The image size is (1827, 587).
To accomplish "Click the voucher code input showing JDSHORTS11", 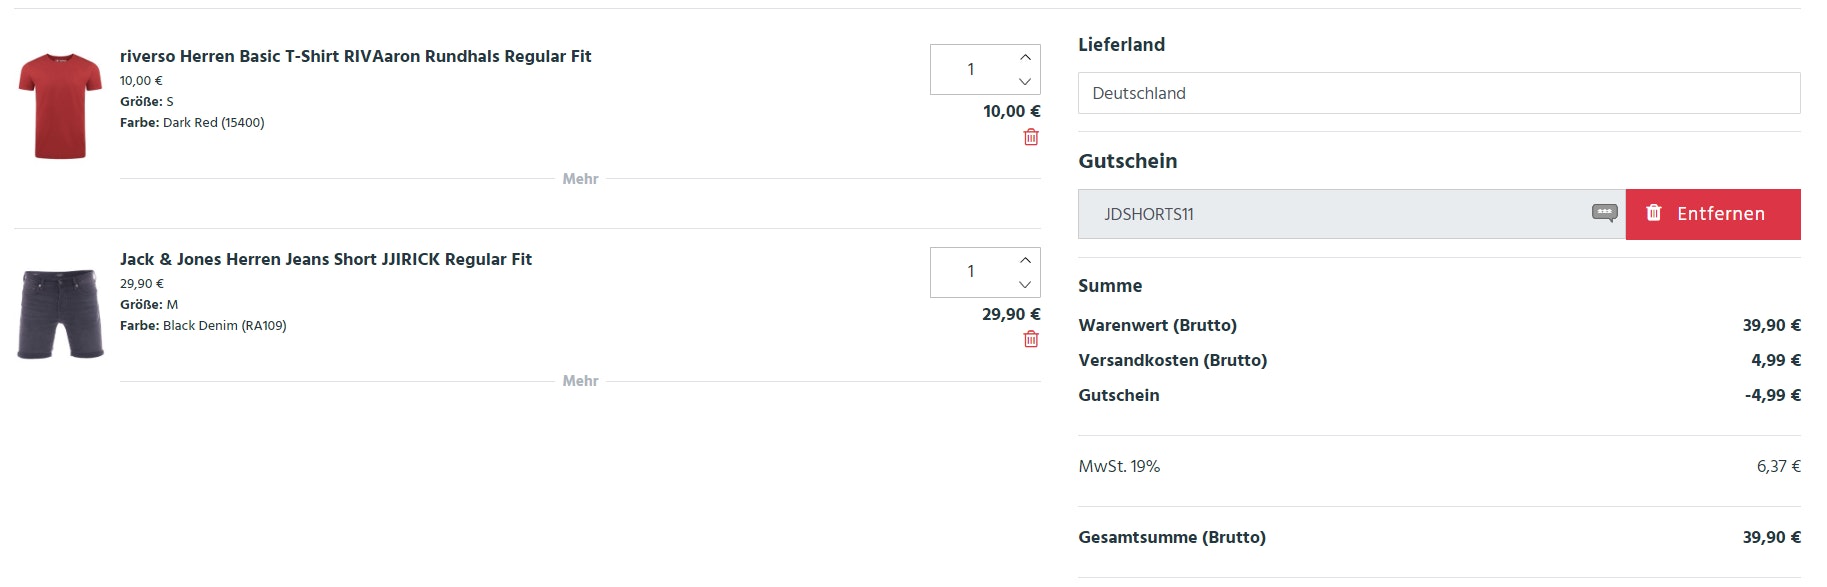I will tap(1300, 213).
